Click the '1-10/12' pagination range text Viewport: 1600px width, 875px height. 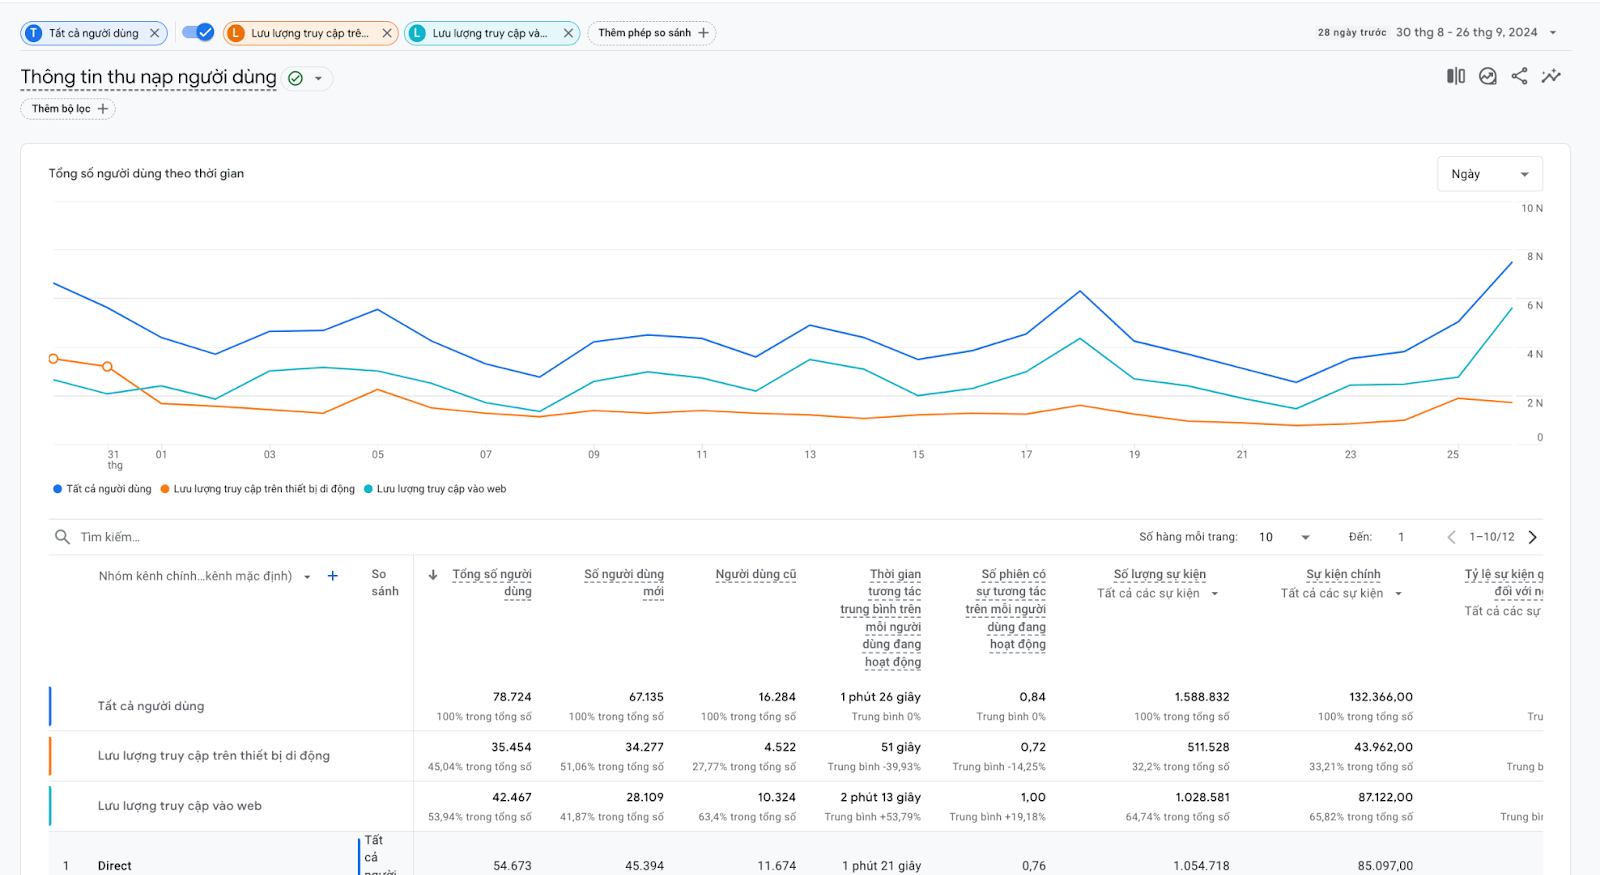point(1492,537)
